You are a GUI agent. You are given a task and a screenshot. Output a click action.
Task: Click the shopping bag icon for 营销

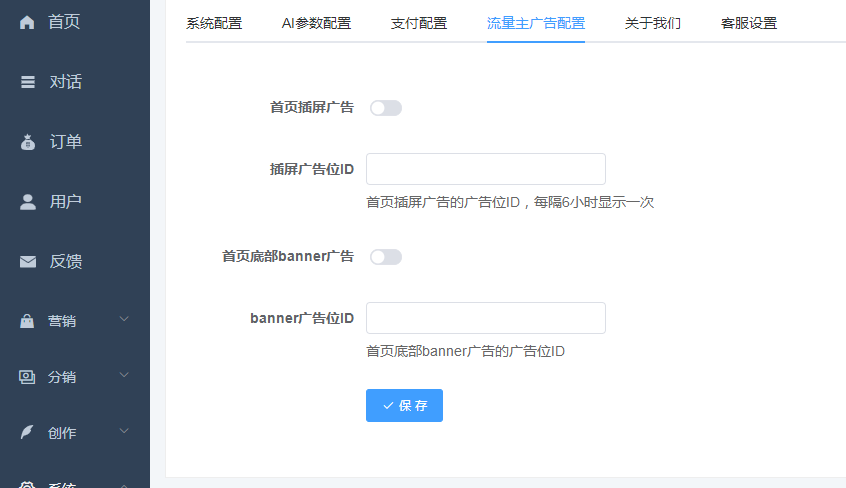pyautogui.click(x=28, y=321)
